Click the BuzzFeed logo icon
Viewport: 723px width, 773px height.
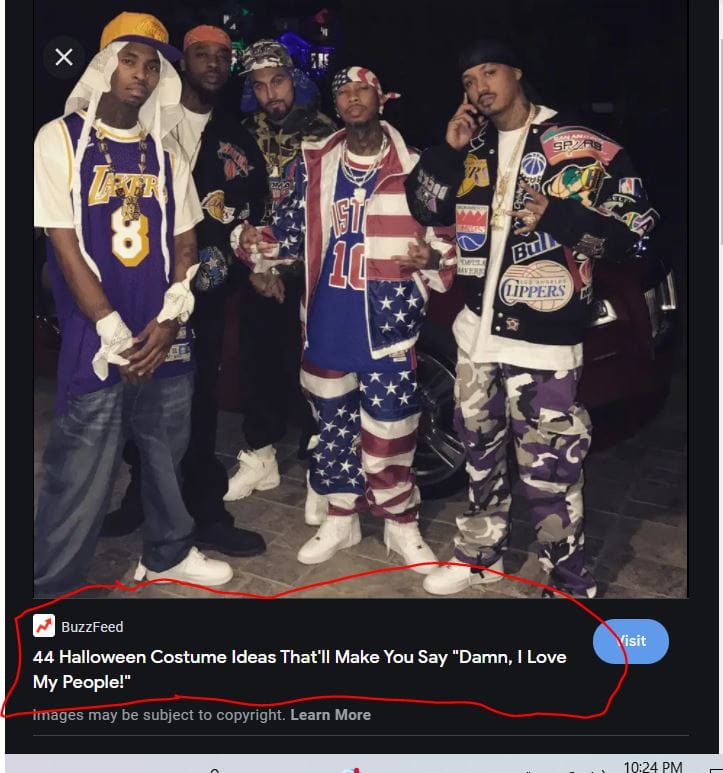(x=44, y=627)
